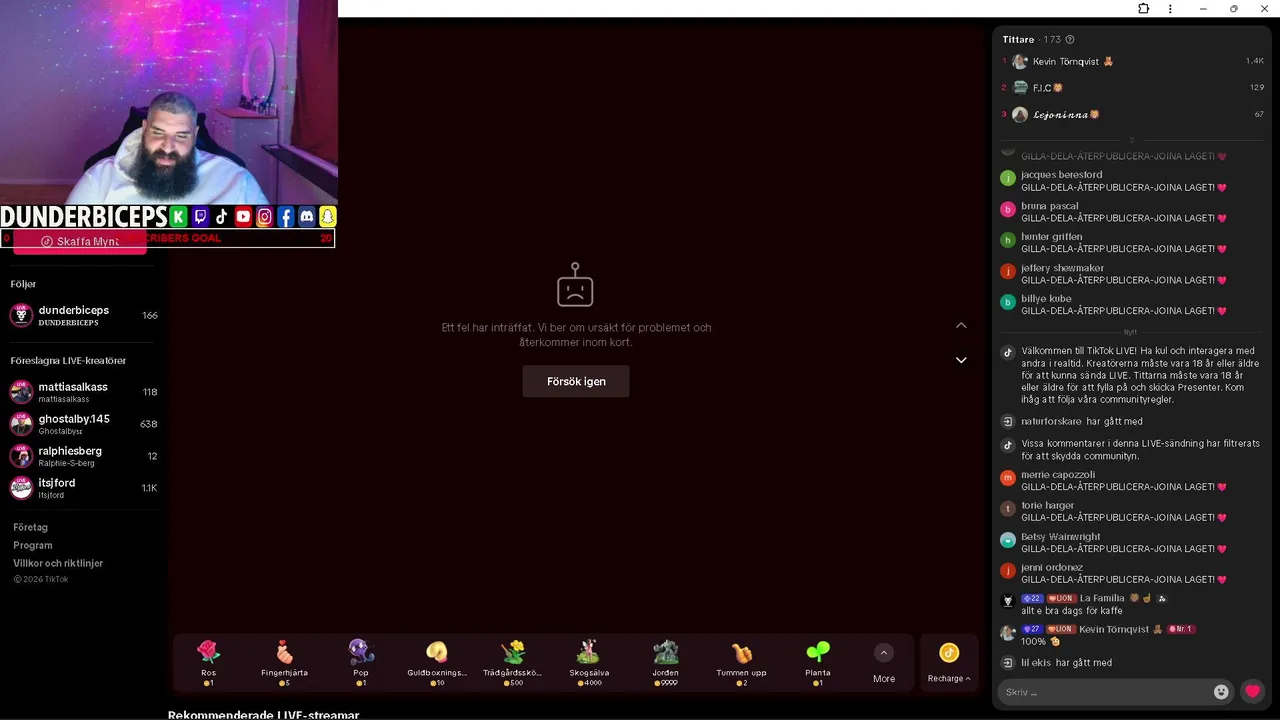Go to previous LIVE with up chevron
The height and width of the screenshot is (720, 1280).
(961, 325)
